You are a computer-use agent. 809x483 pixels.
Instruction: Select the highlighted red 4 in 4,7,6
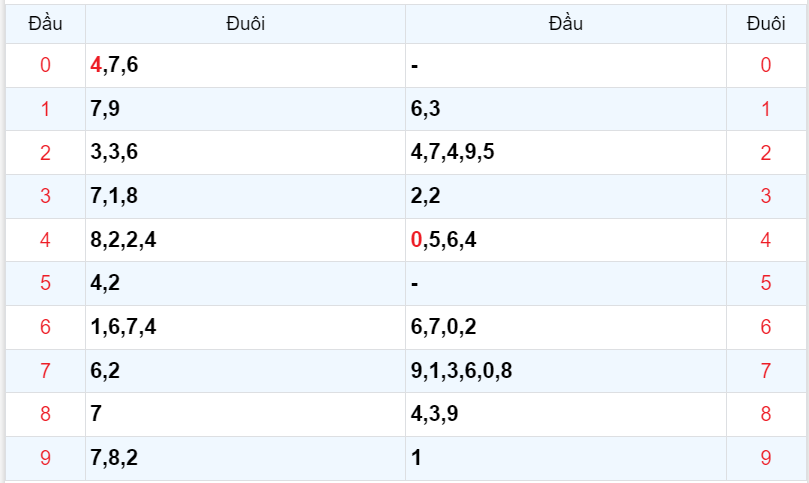click(96, 66)
